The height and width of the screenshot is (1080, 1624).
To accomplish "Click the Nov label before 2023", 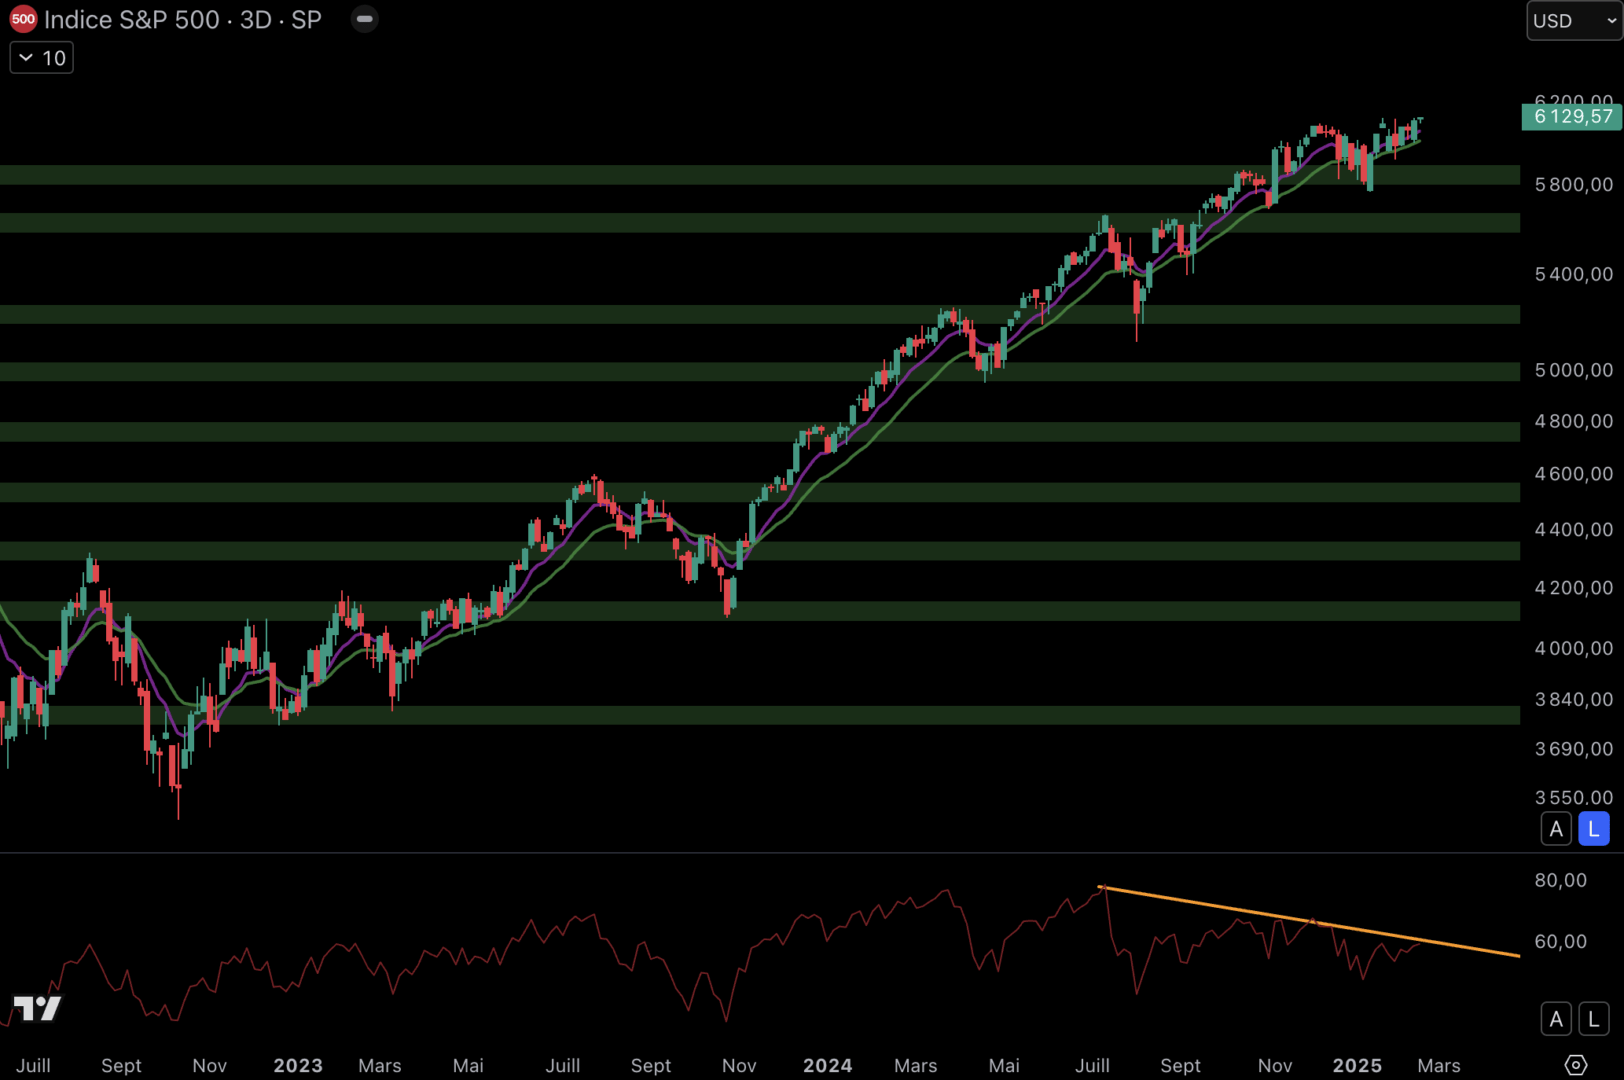I will click(210, 1066).
